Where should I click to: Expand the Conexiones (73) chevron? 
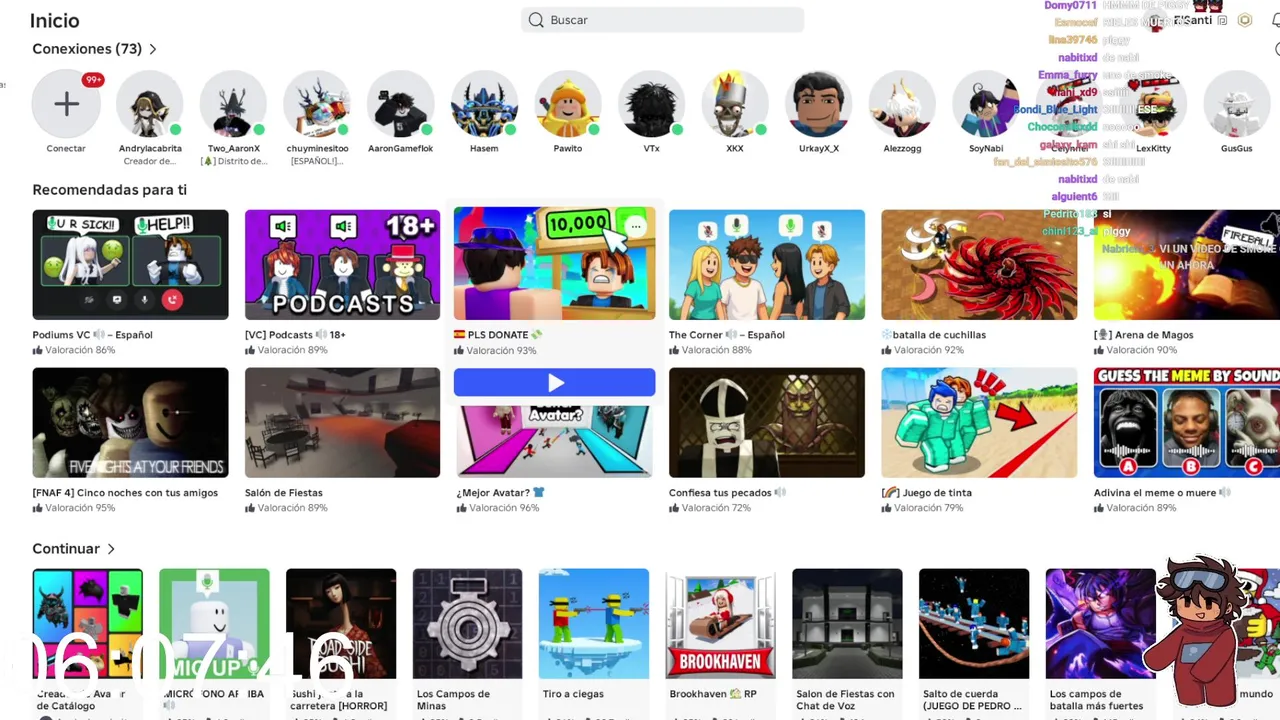[x=153, y=49]
